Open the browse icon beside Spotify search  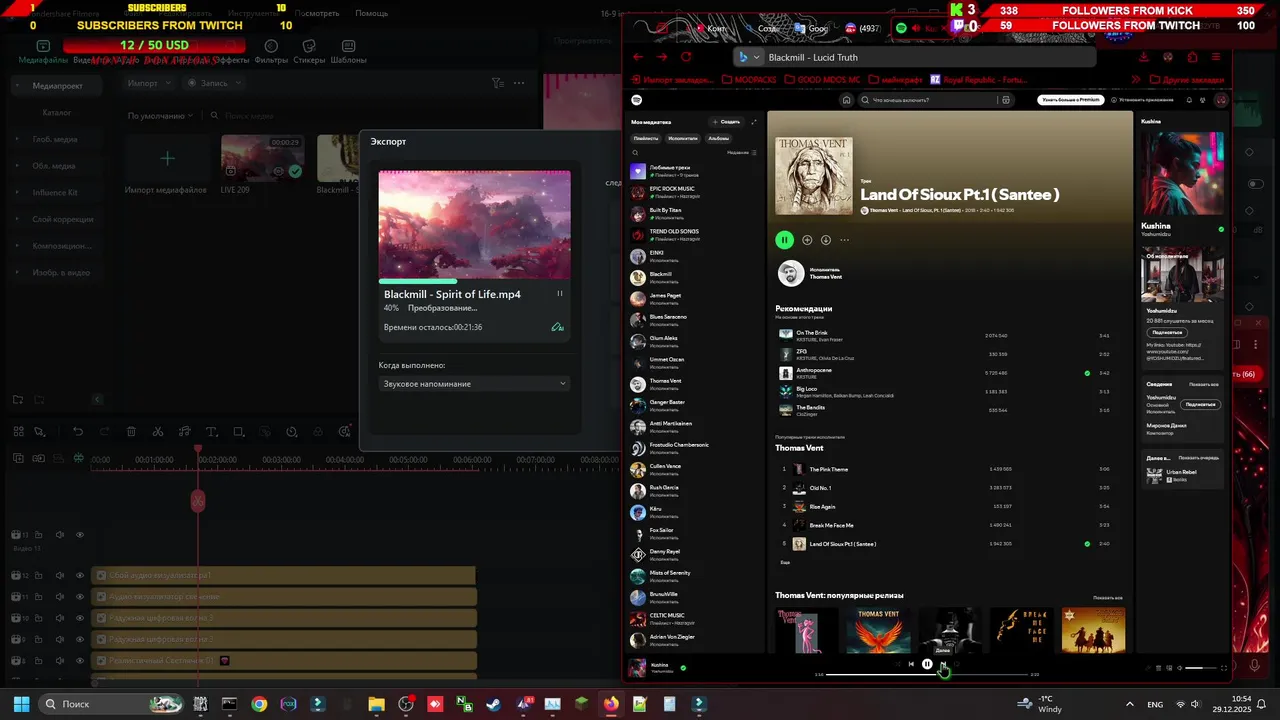pos(1006,100)
